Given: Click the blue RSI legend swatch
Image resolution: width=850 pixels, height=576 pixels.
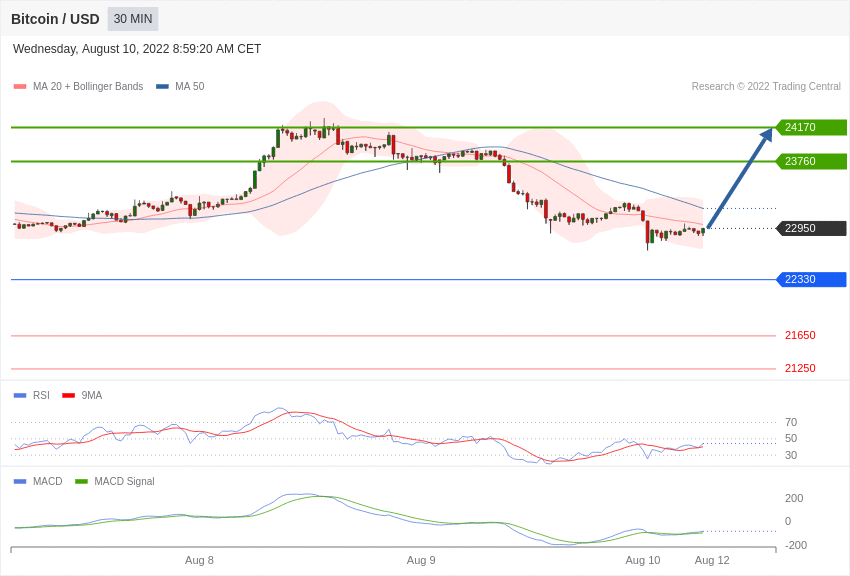Looking at the screenshot, I should (20, 396).
